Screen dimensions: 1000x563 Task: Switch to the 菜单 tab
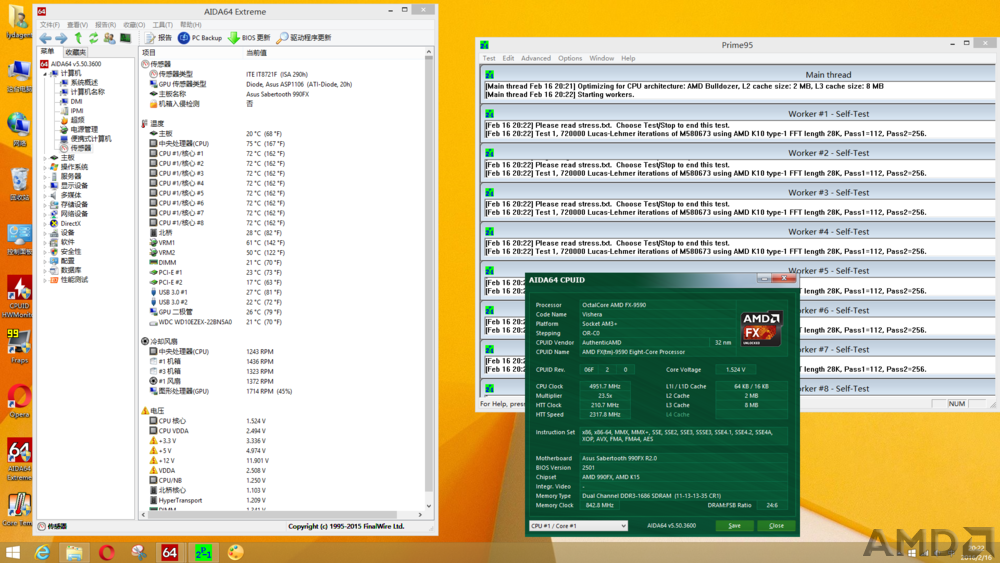point(48,52)
